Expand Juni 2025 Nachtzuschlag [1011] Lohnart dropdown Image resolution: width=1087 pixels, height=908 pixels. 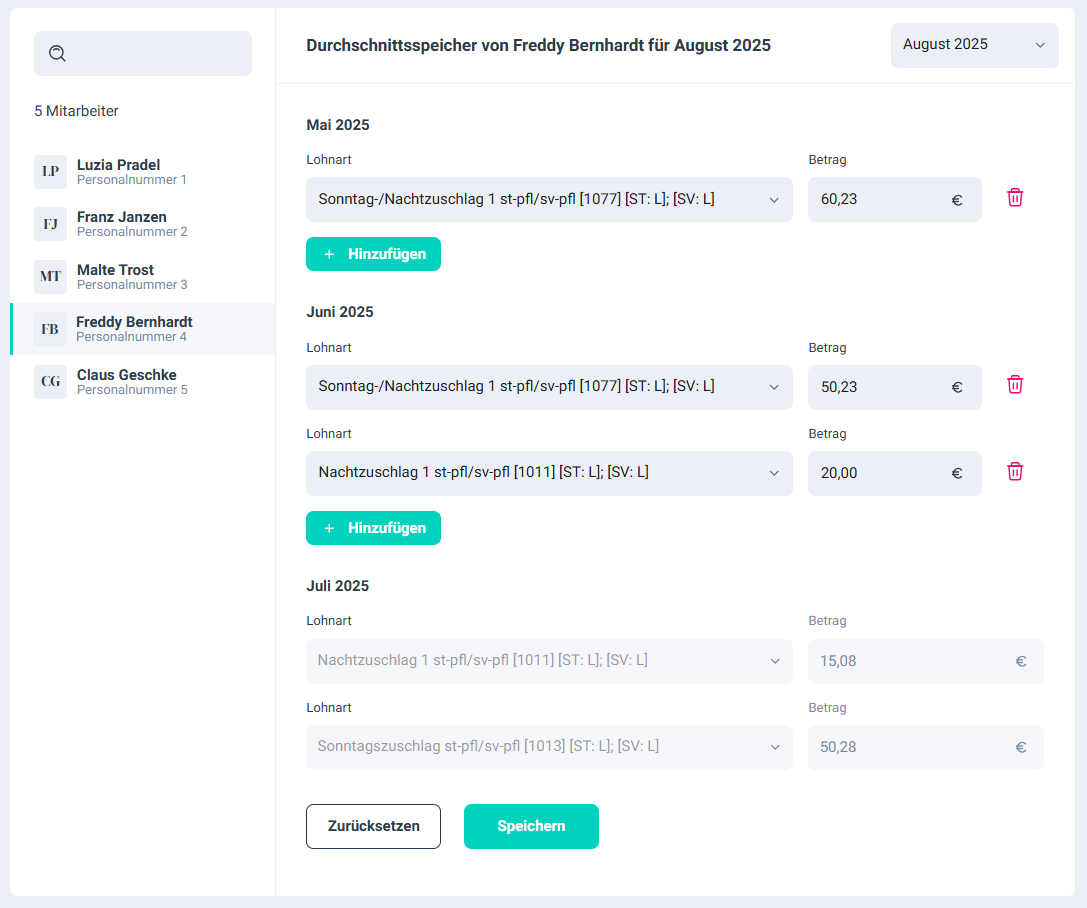548,473
